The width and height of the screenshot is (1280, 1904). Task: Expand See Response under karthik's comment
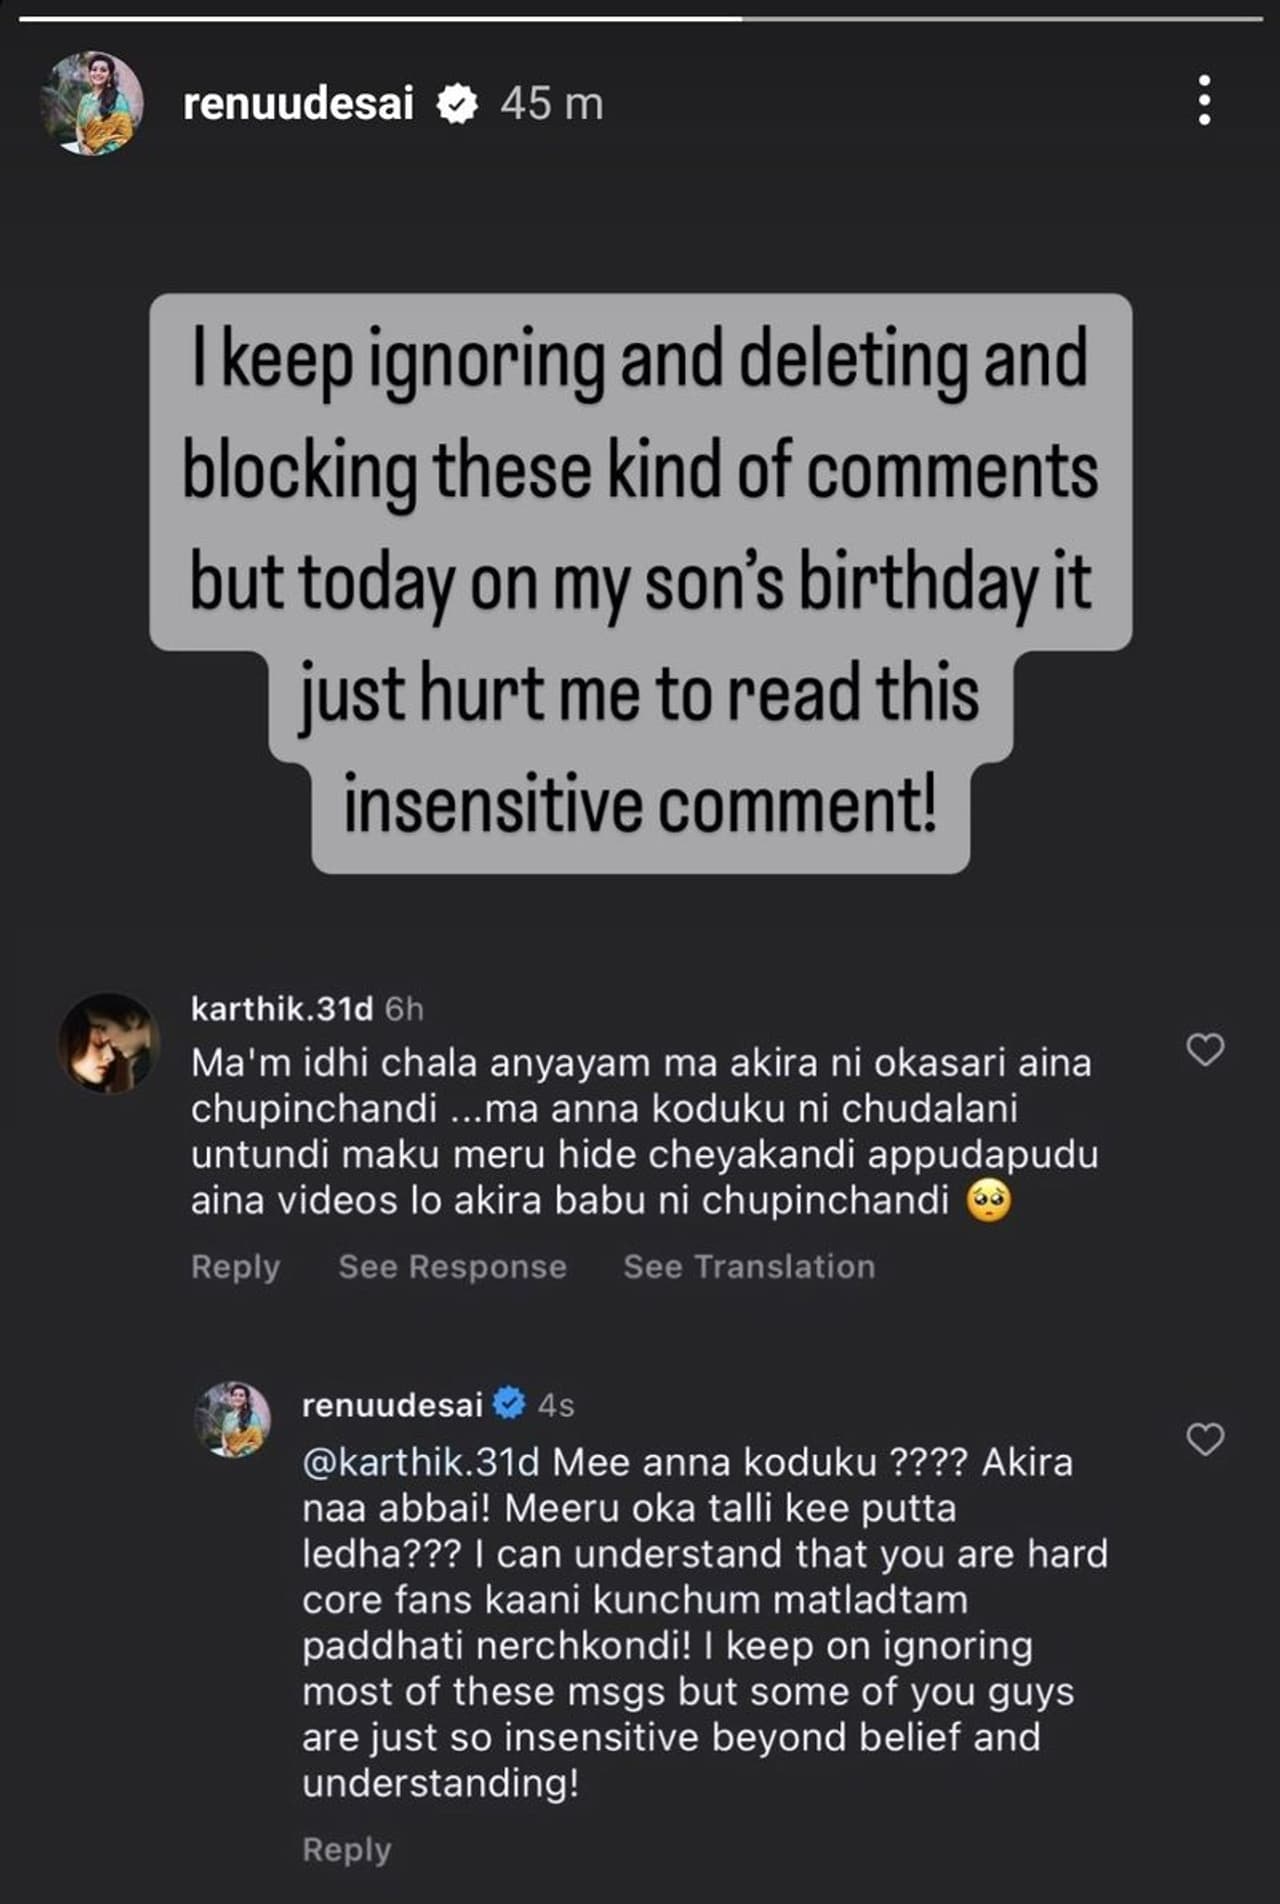click(452, 1267)
